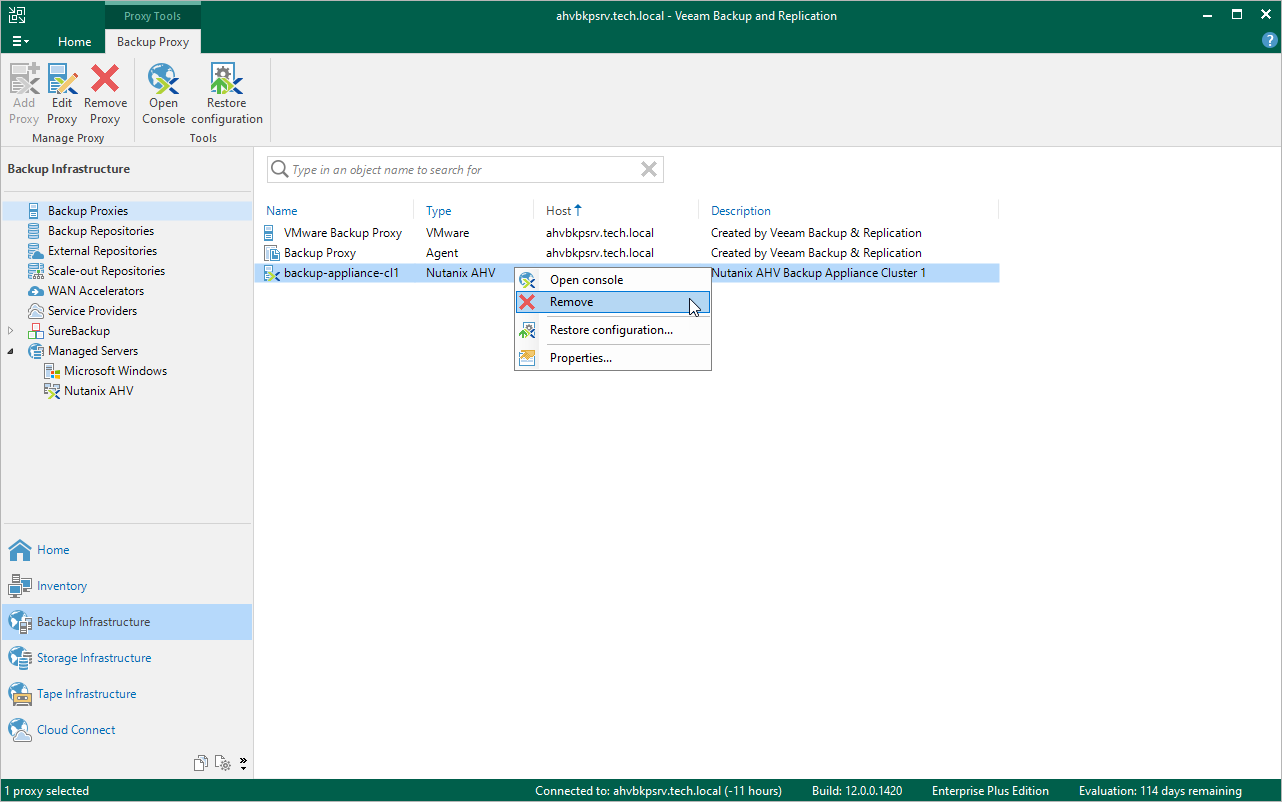The image size is (1282, 802).
Task: Sort the list by the Host column
Action: point(564,211)
